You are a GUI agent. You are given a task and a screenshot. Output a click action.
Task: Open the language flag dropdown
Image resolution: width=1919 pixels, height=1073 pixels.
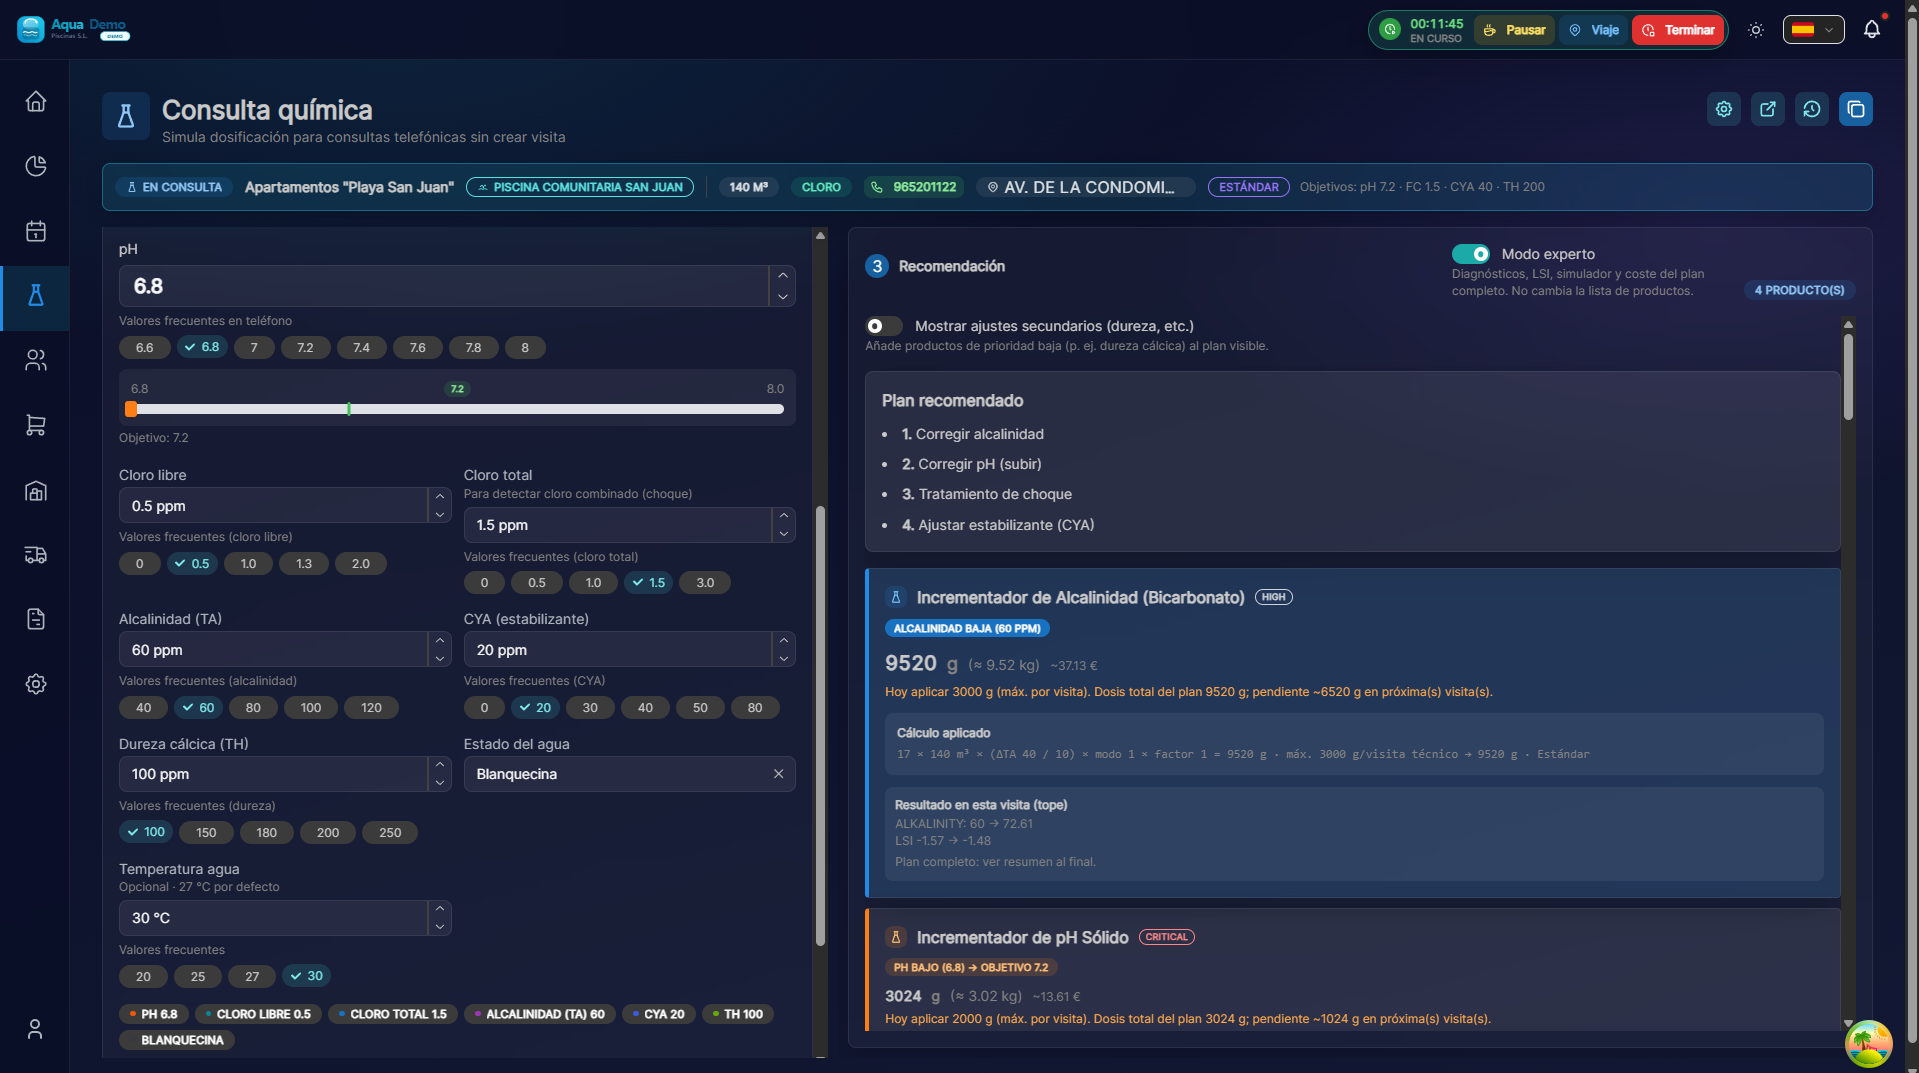(x=1813, y=30)
